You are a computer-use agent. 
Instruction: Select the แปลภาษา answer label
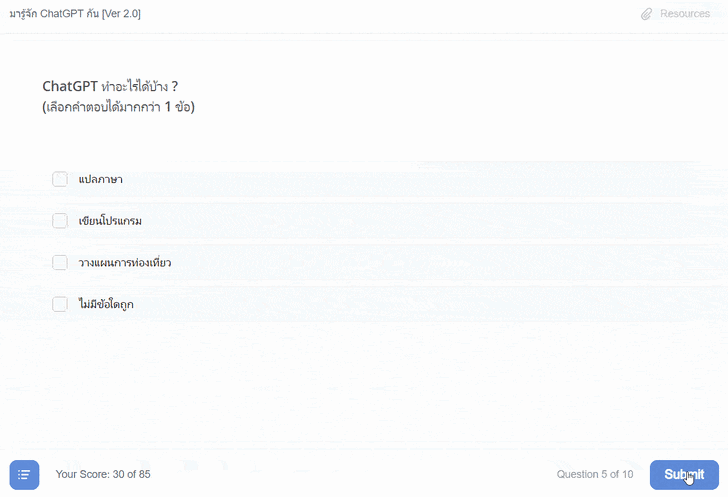[100, 179]
